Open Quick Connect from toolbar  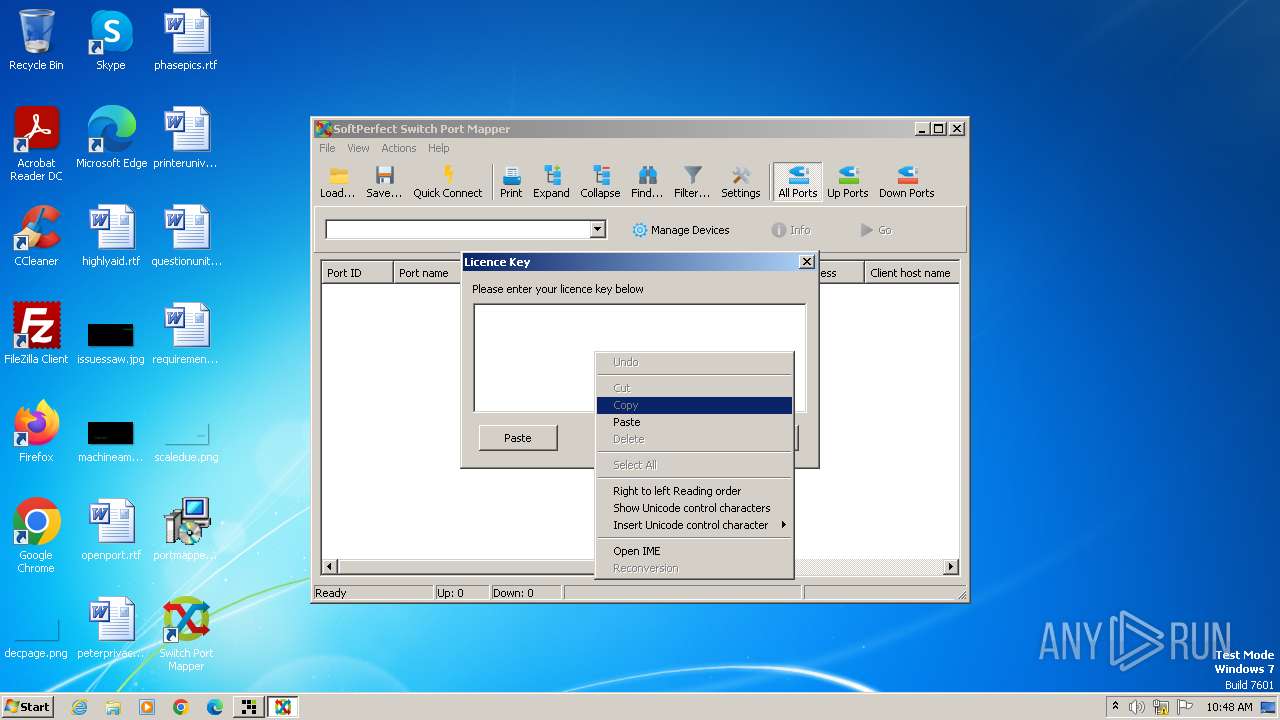point(447,183)
